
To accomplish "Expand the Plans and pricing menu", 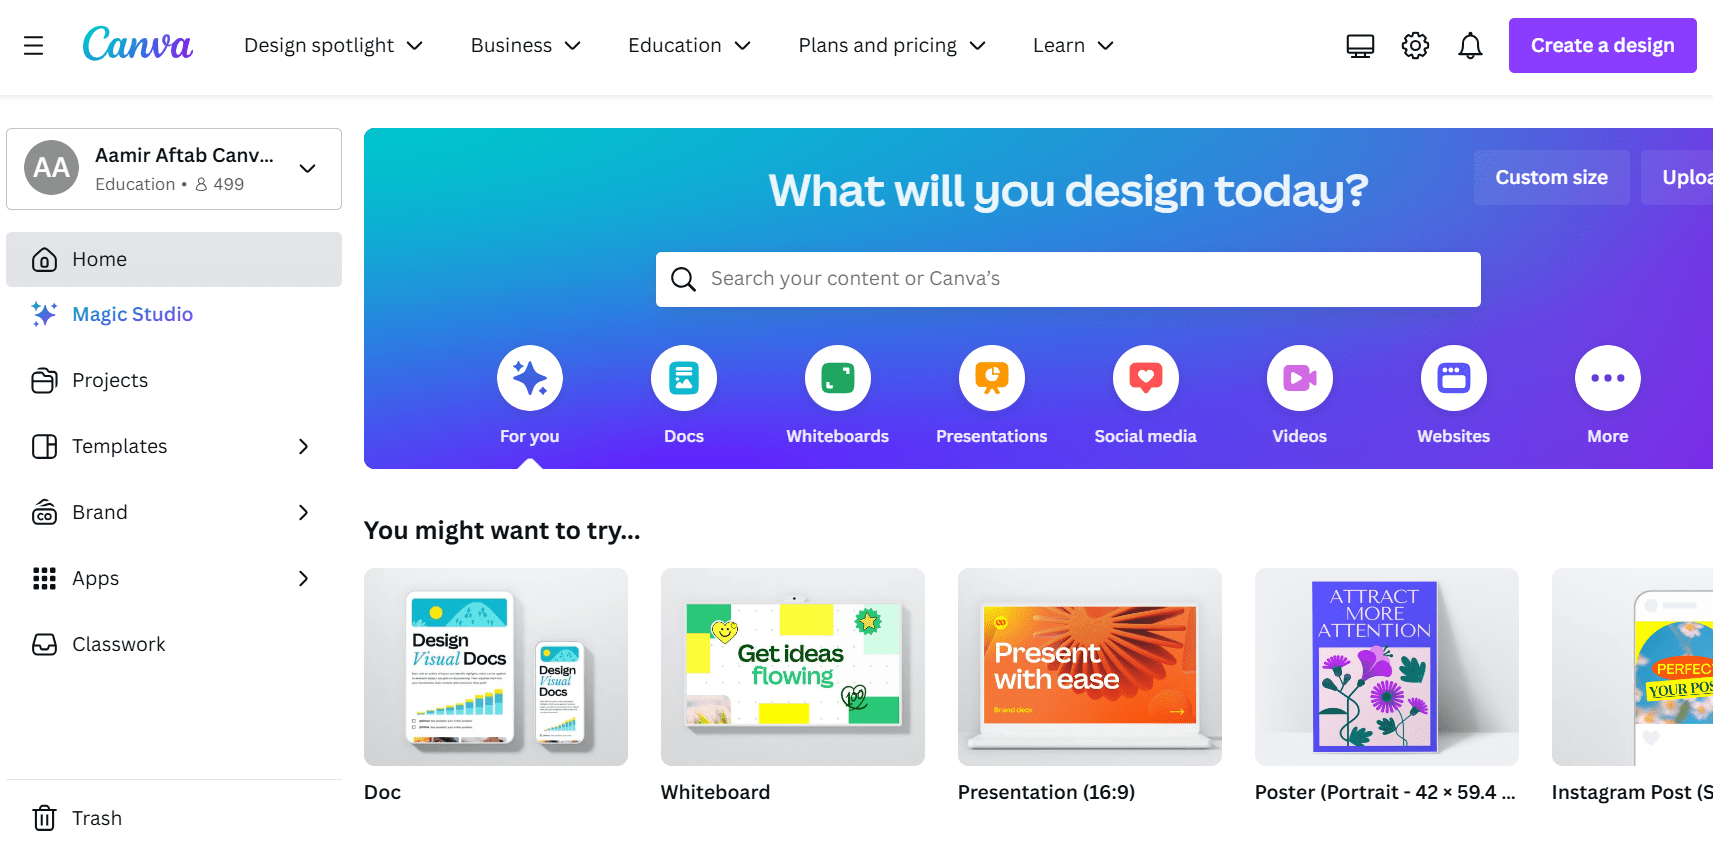I will (x=892, y=46).
